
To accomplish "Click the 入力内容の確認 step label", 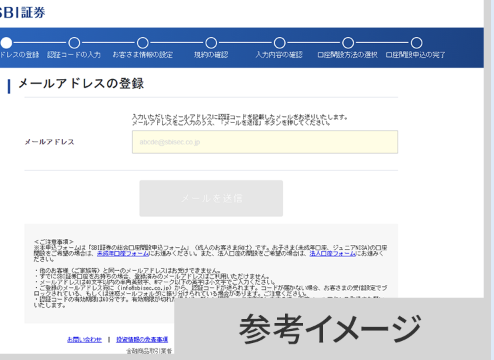I will (x=279, y=55).
